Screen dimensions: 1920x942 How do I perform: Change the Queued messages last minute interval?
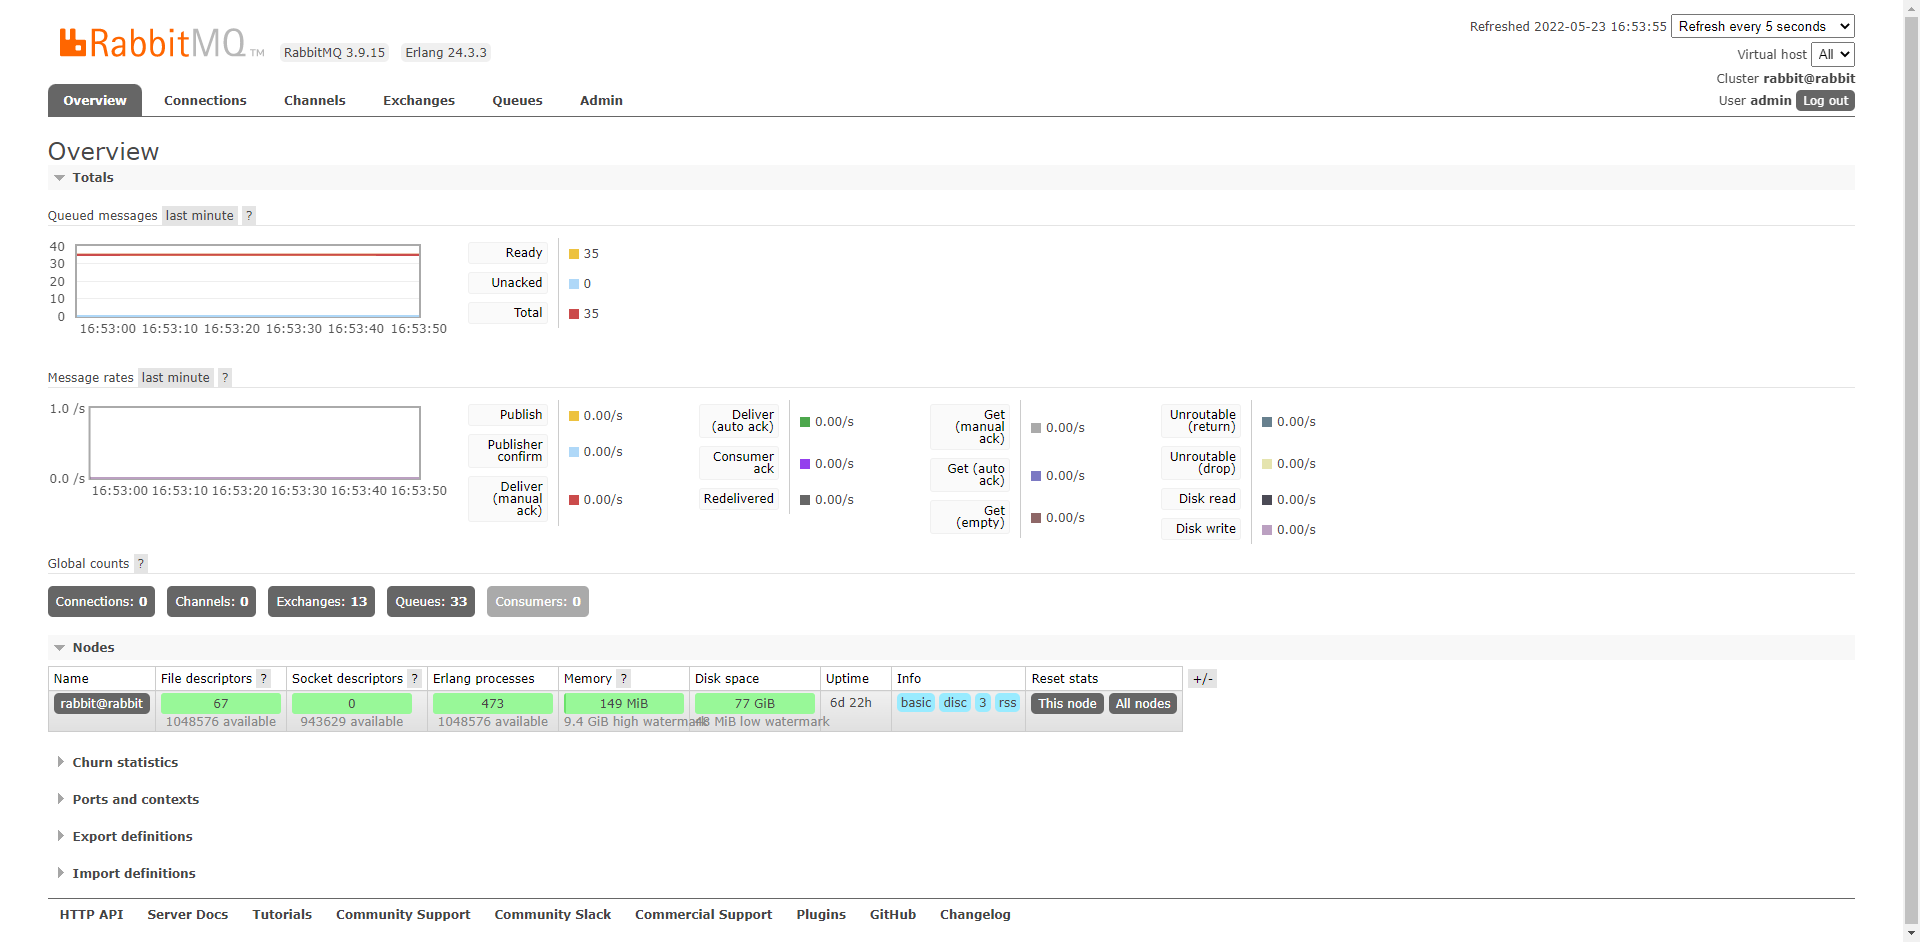click(199, 215)
